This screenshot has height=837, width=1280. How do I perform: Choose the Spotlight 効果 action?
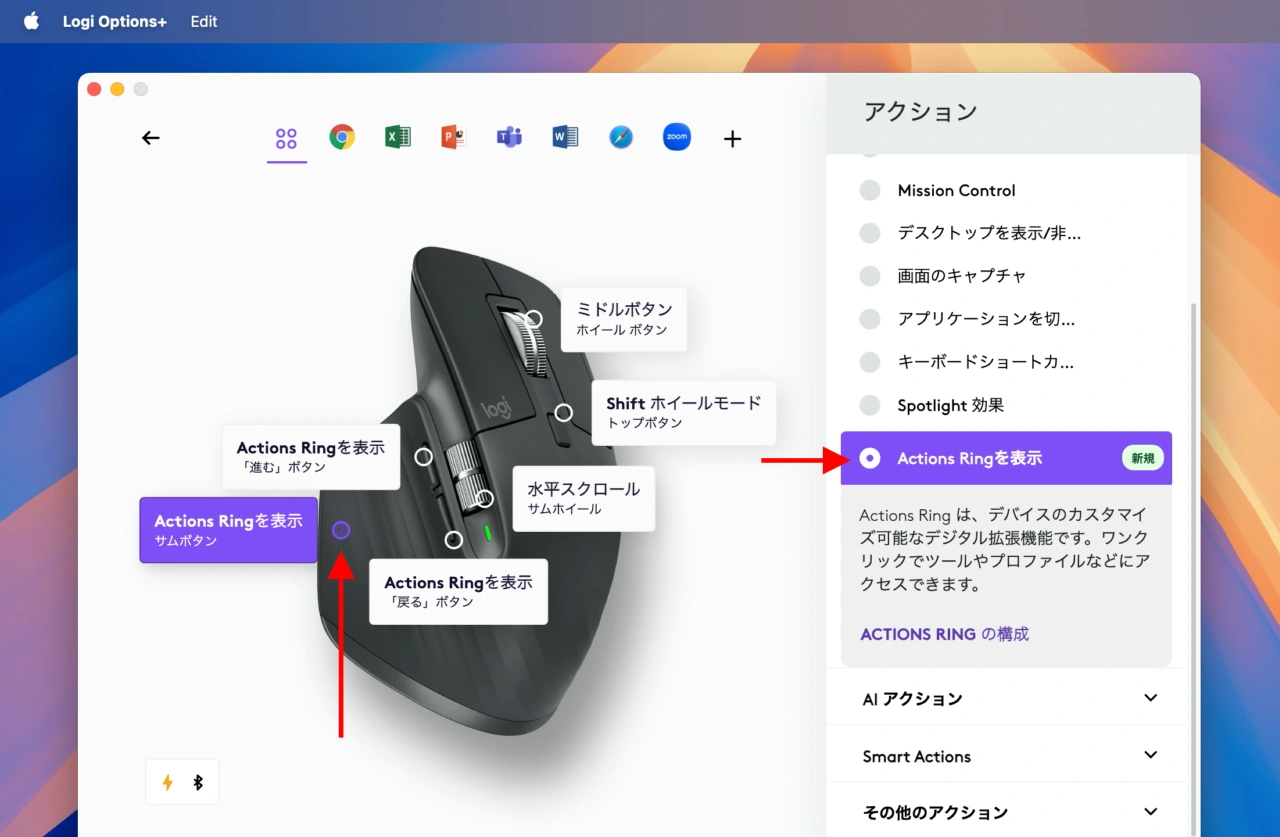click(869, 405)
